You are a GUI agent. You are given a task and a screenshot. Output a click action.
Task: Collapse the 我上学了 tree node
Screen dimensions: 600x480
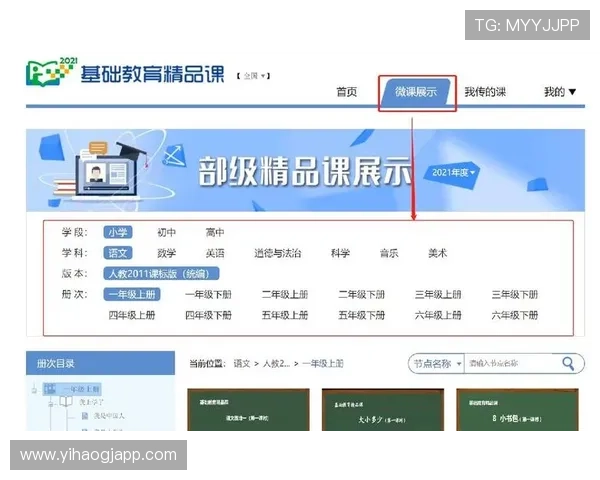pyautogui.click(x=51, y=403)
